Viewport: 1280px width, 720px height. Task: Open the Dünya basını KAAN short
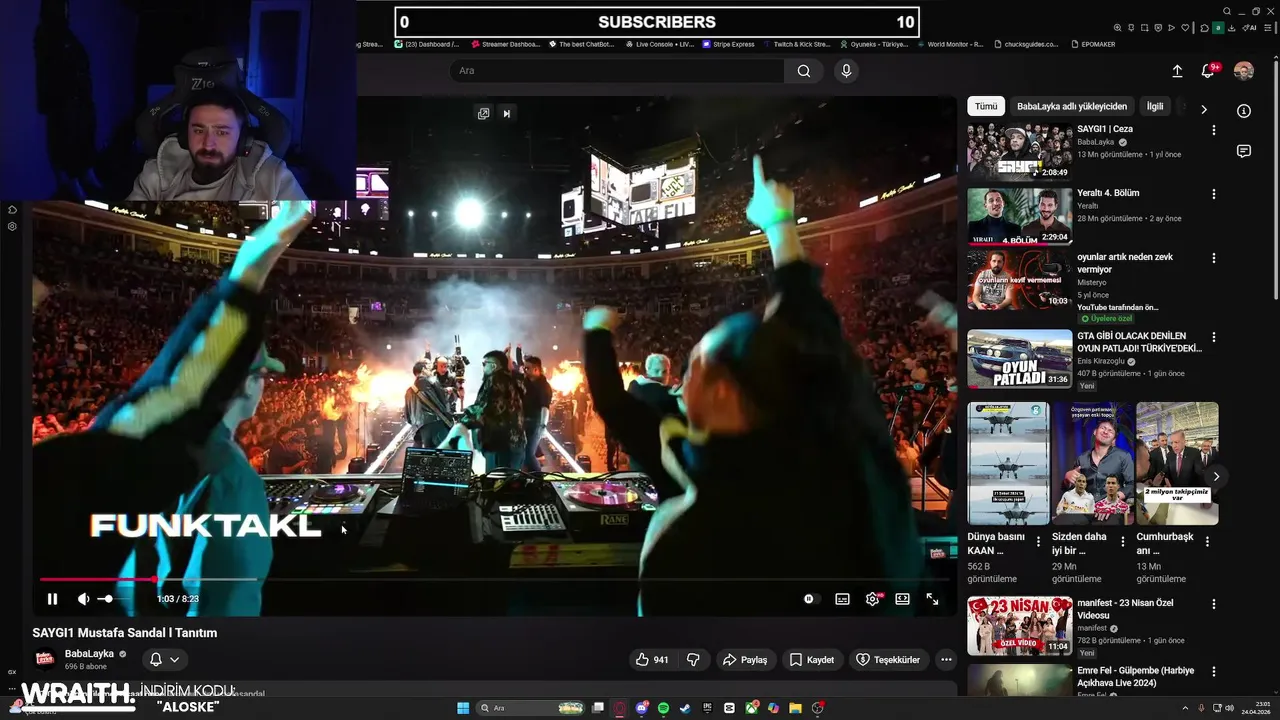click(x=1008, y=464)
